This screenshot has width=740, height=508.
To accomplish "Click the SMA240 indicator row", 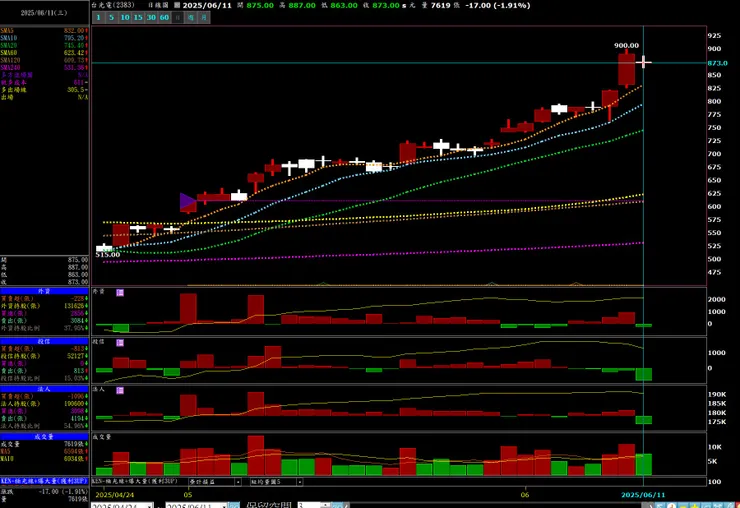I will click(x=44, y=68).
